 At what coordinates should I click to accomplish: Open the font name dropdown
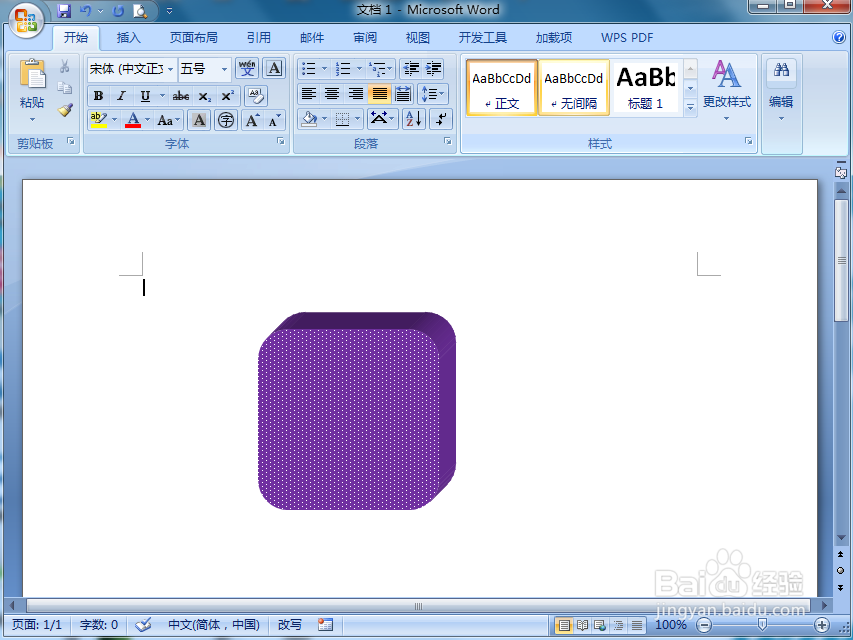click(170, 69)
